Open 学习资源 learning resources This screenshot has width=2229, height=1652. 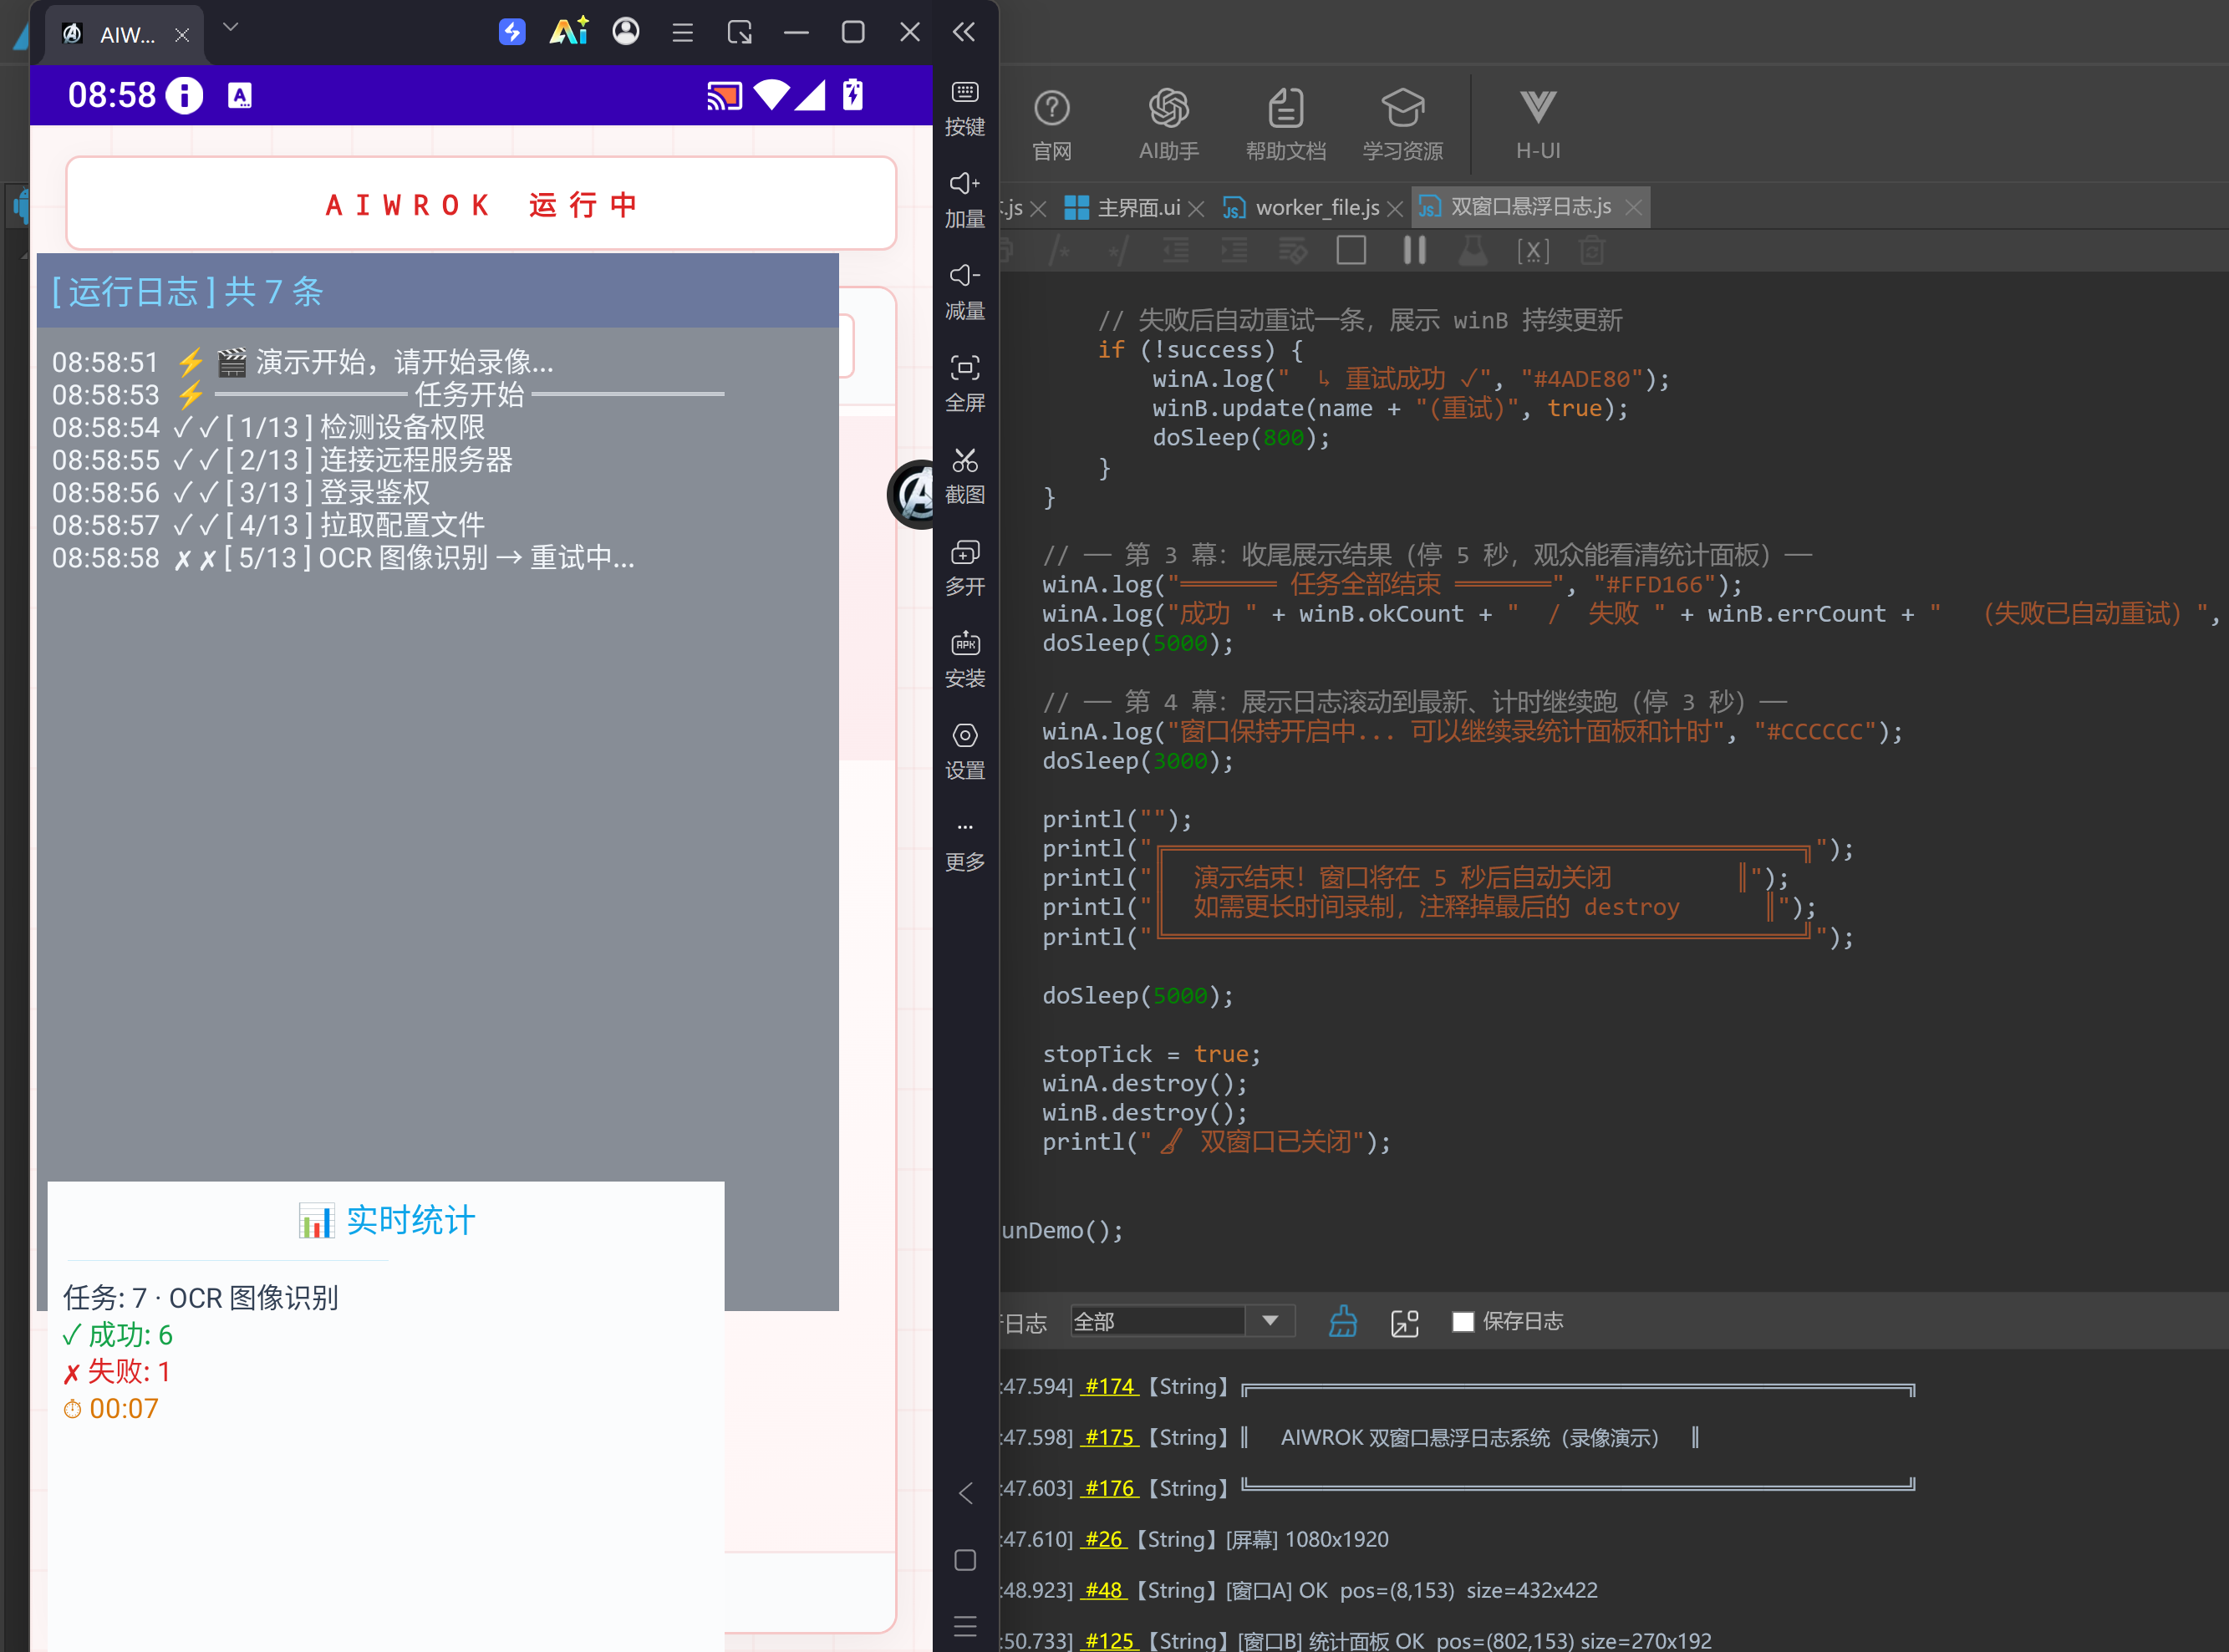click(x=1402, y=125)
